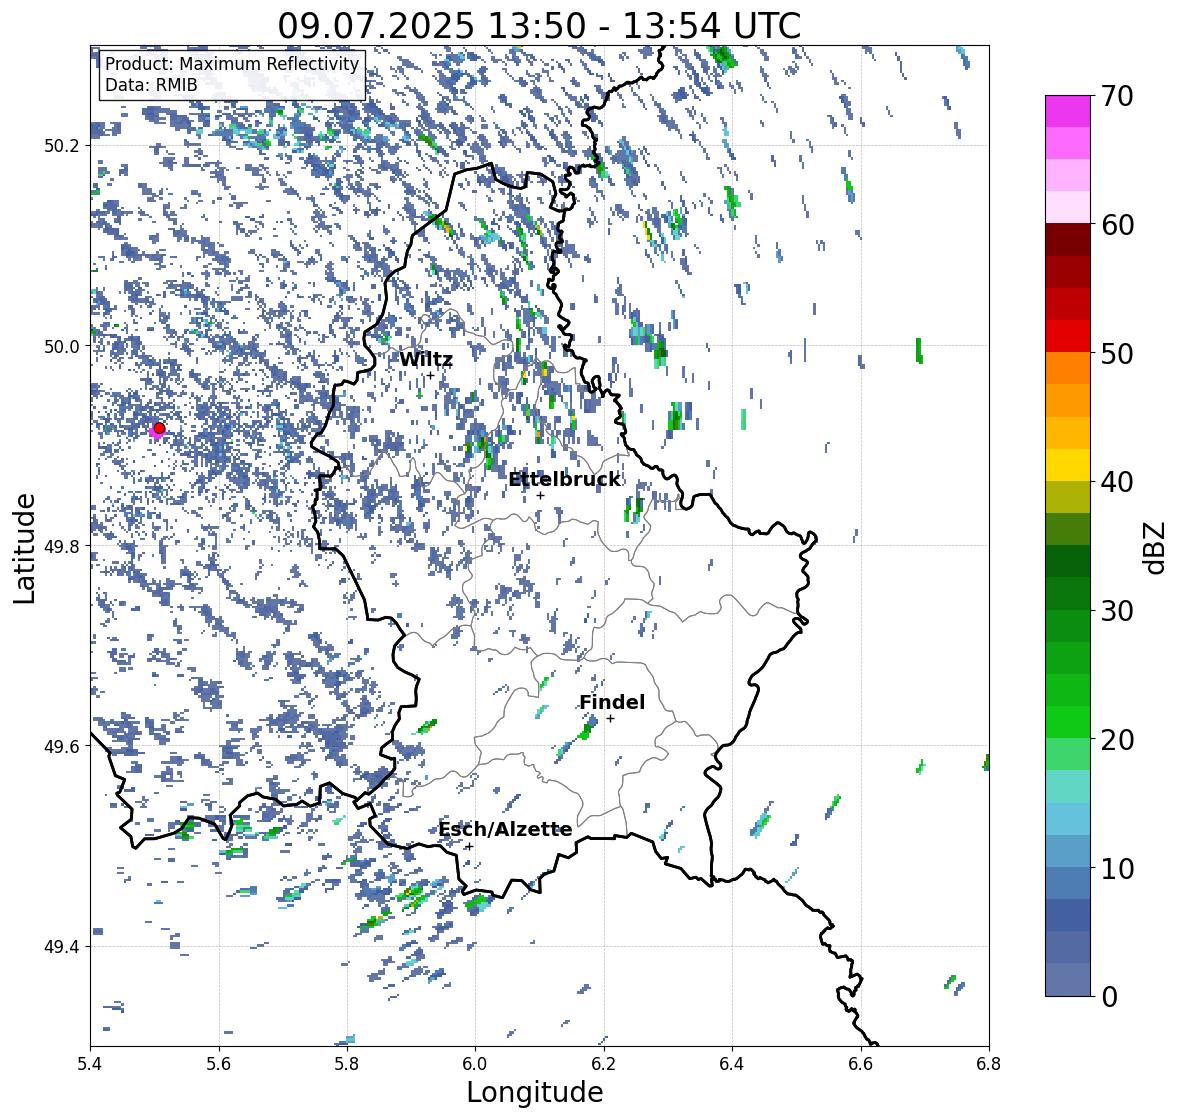Select the Ettelbruck city label
Viewport: 1179px width, 1117px height.
[564, 480]
